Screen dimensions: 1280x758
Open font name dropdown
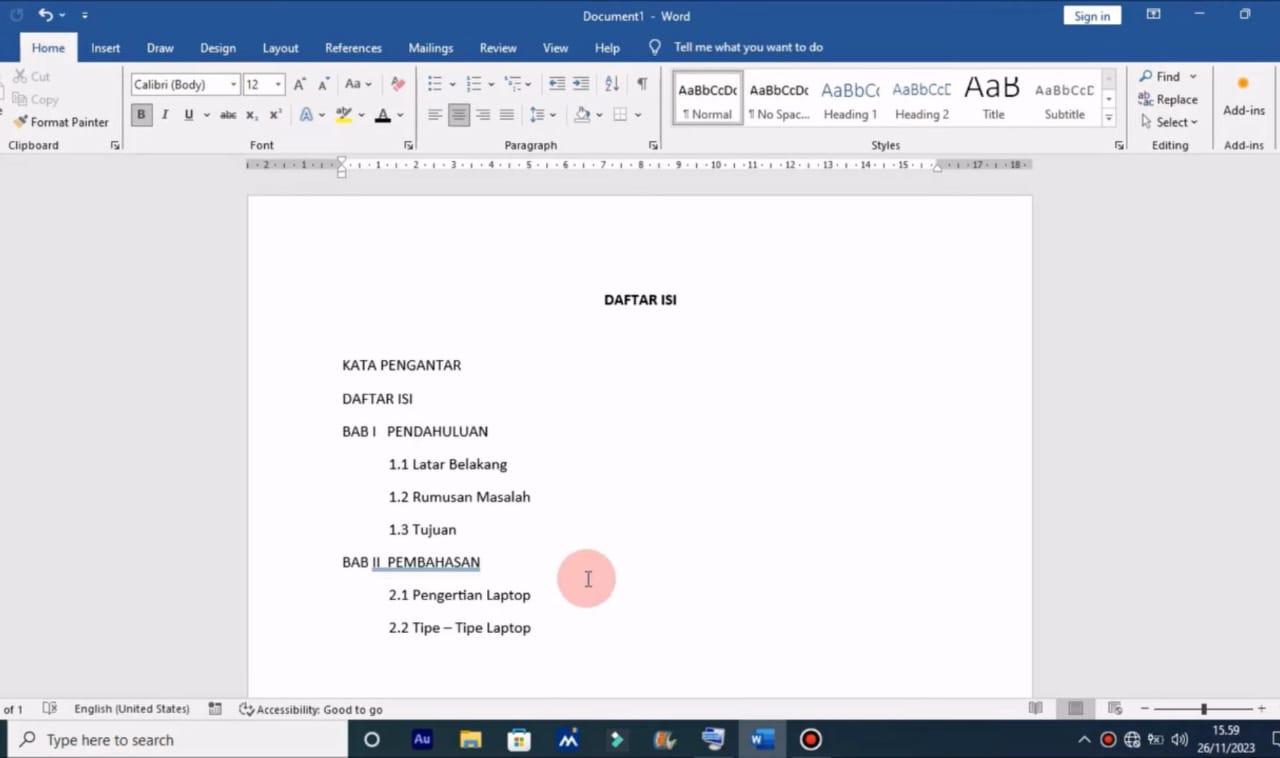[x=233, y=84]
